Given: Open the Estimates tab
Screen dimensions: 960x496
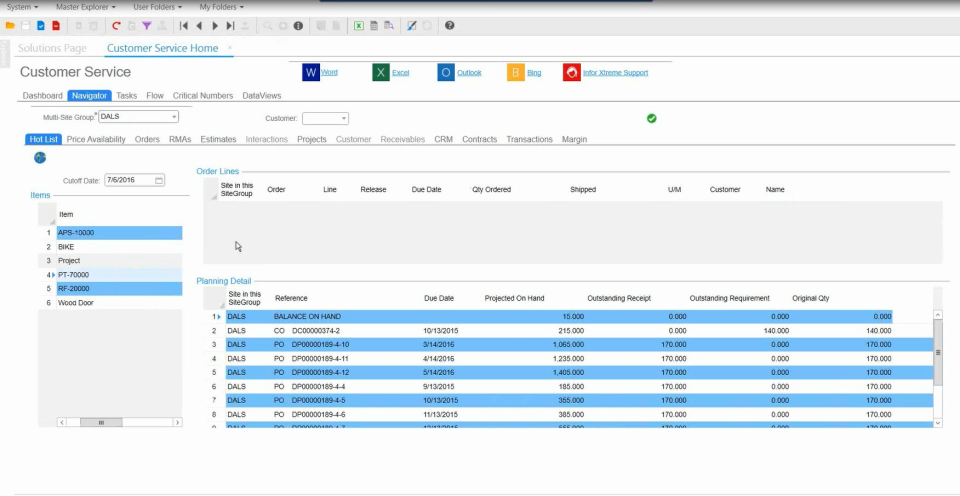Looking at the screenshot, I should click(x=218, y=139).
